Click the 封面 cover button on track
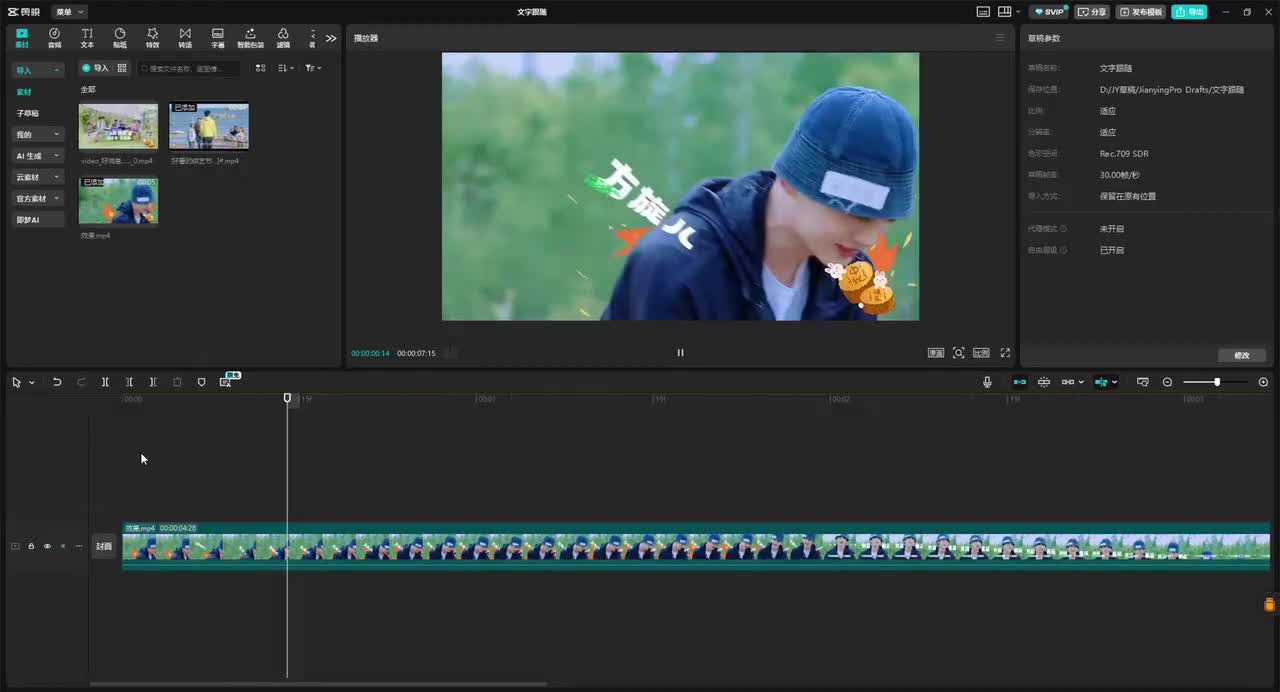This screenshot has height=692, width=1280. 104,546
